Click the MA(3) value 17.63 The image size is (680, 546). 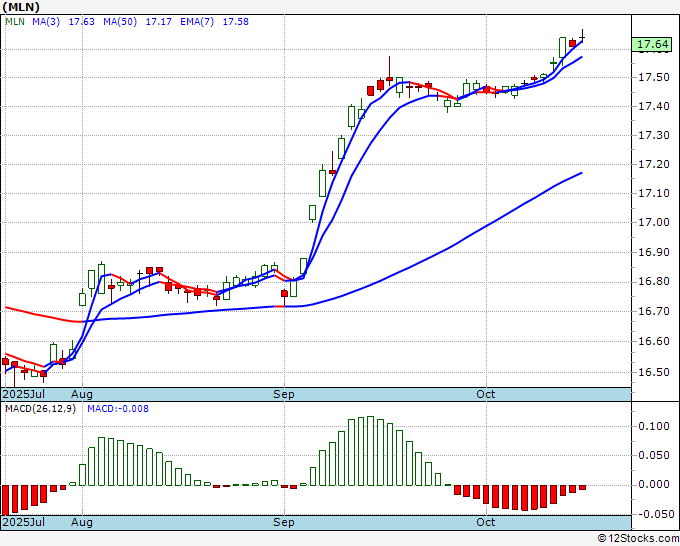(x=82, y=22)
